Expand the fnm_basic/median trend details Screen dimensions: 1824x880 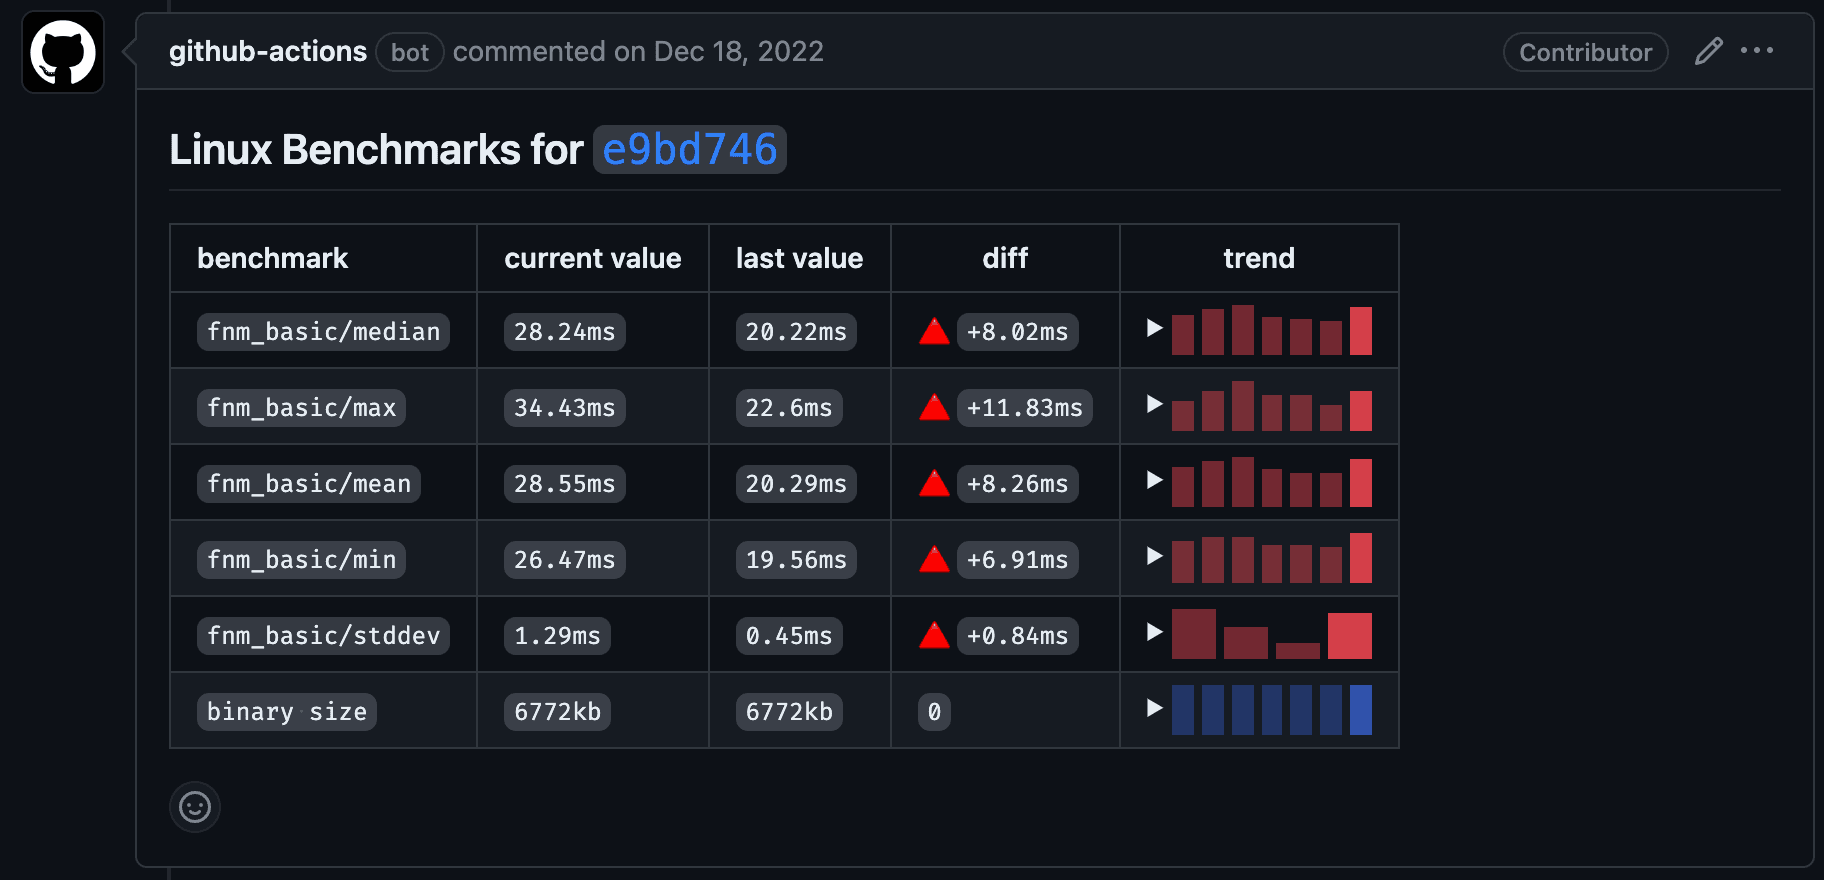pos(1154,328)
